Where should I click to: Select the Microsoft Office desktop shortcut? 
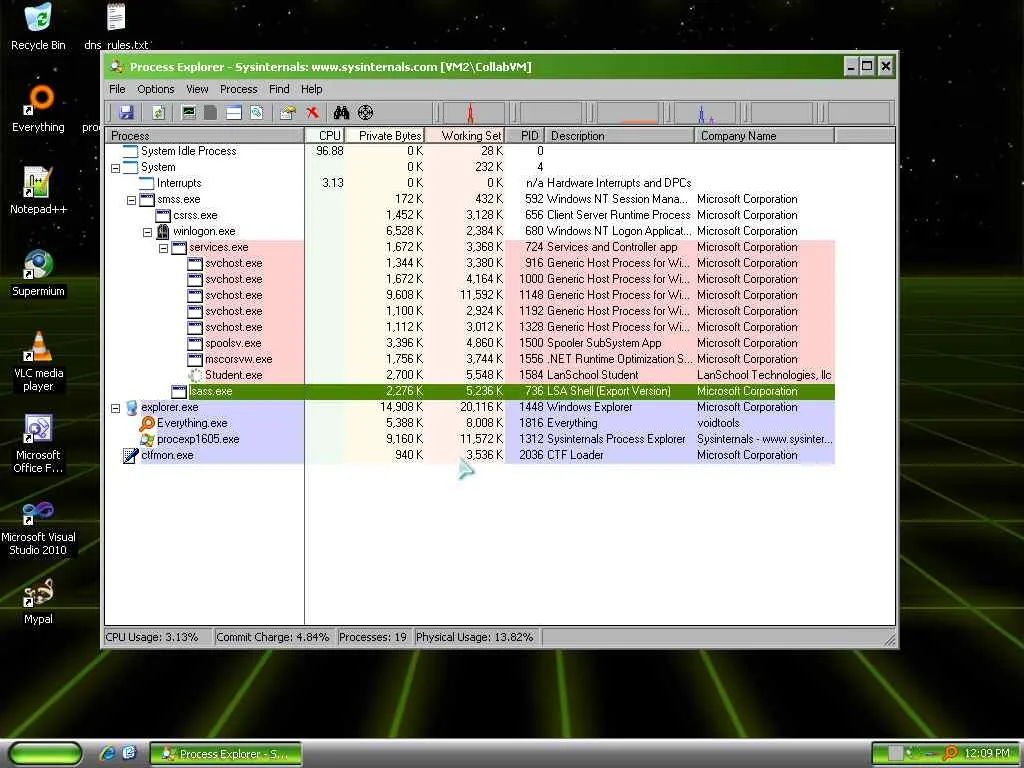click(38, 443)
